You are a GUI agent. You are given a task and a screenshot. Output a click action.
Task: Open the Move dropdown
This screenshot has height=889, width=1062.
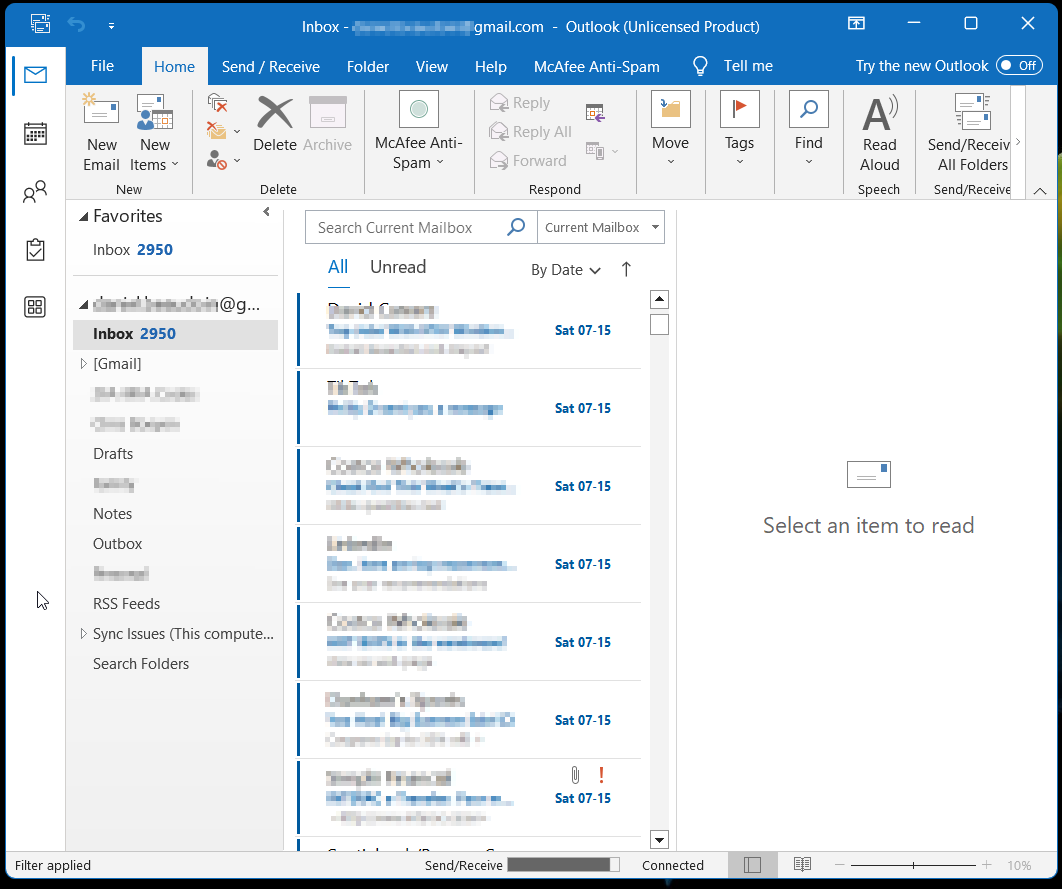point(671,131)
